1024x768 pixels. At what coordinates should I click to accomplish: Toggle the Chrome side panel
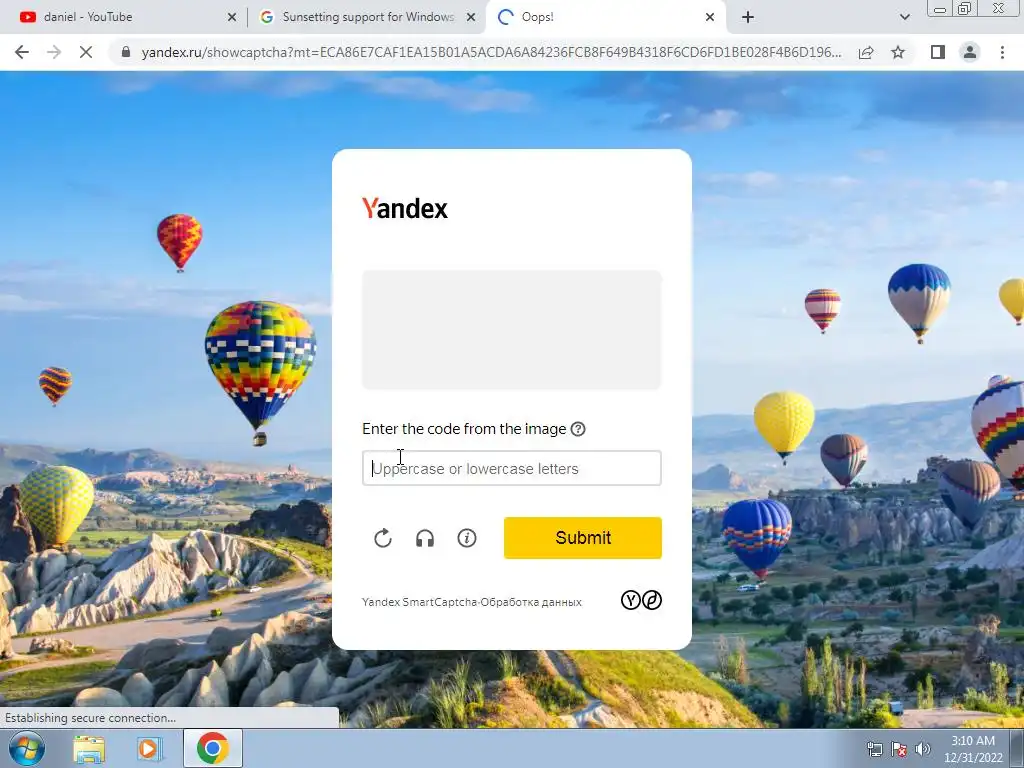pos(938,52)
